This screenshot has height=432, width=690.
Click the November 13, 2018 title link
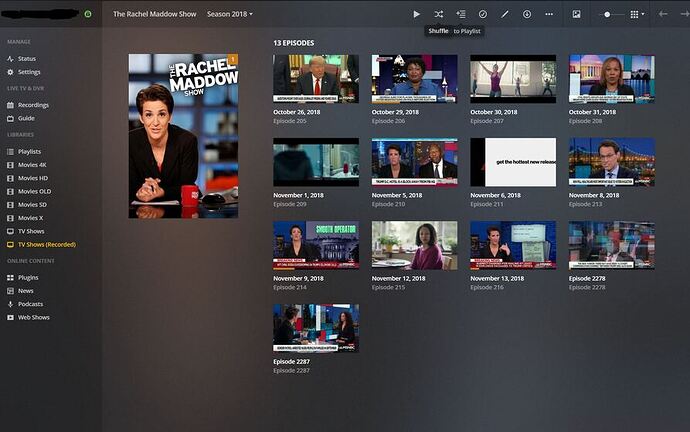coord(497,278)
